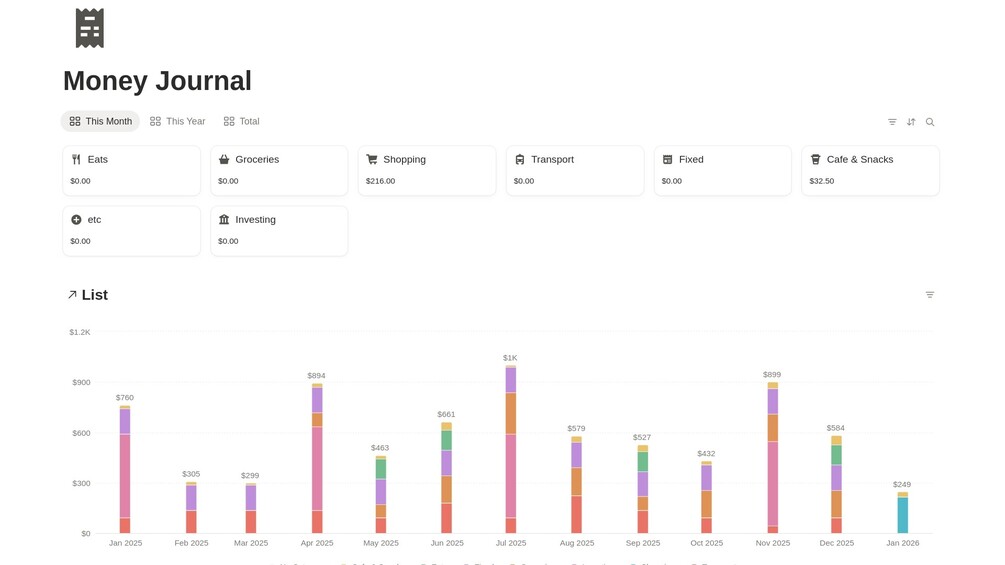Select the Mar 2025 bar
Image resolution: width=1005 pixels, height=565 pixels.
251,509
